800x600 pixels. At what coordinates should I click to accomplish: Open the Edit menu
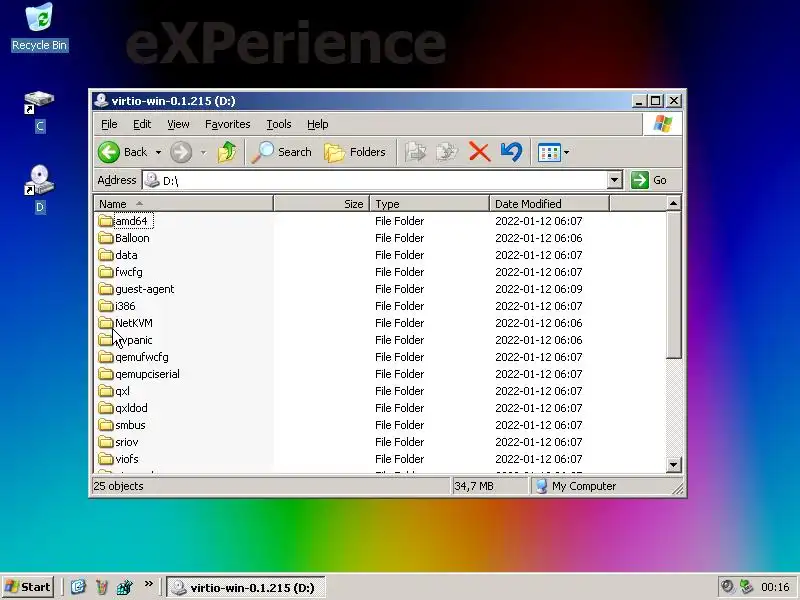coord(142,124)
